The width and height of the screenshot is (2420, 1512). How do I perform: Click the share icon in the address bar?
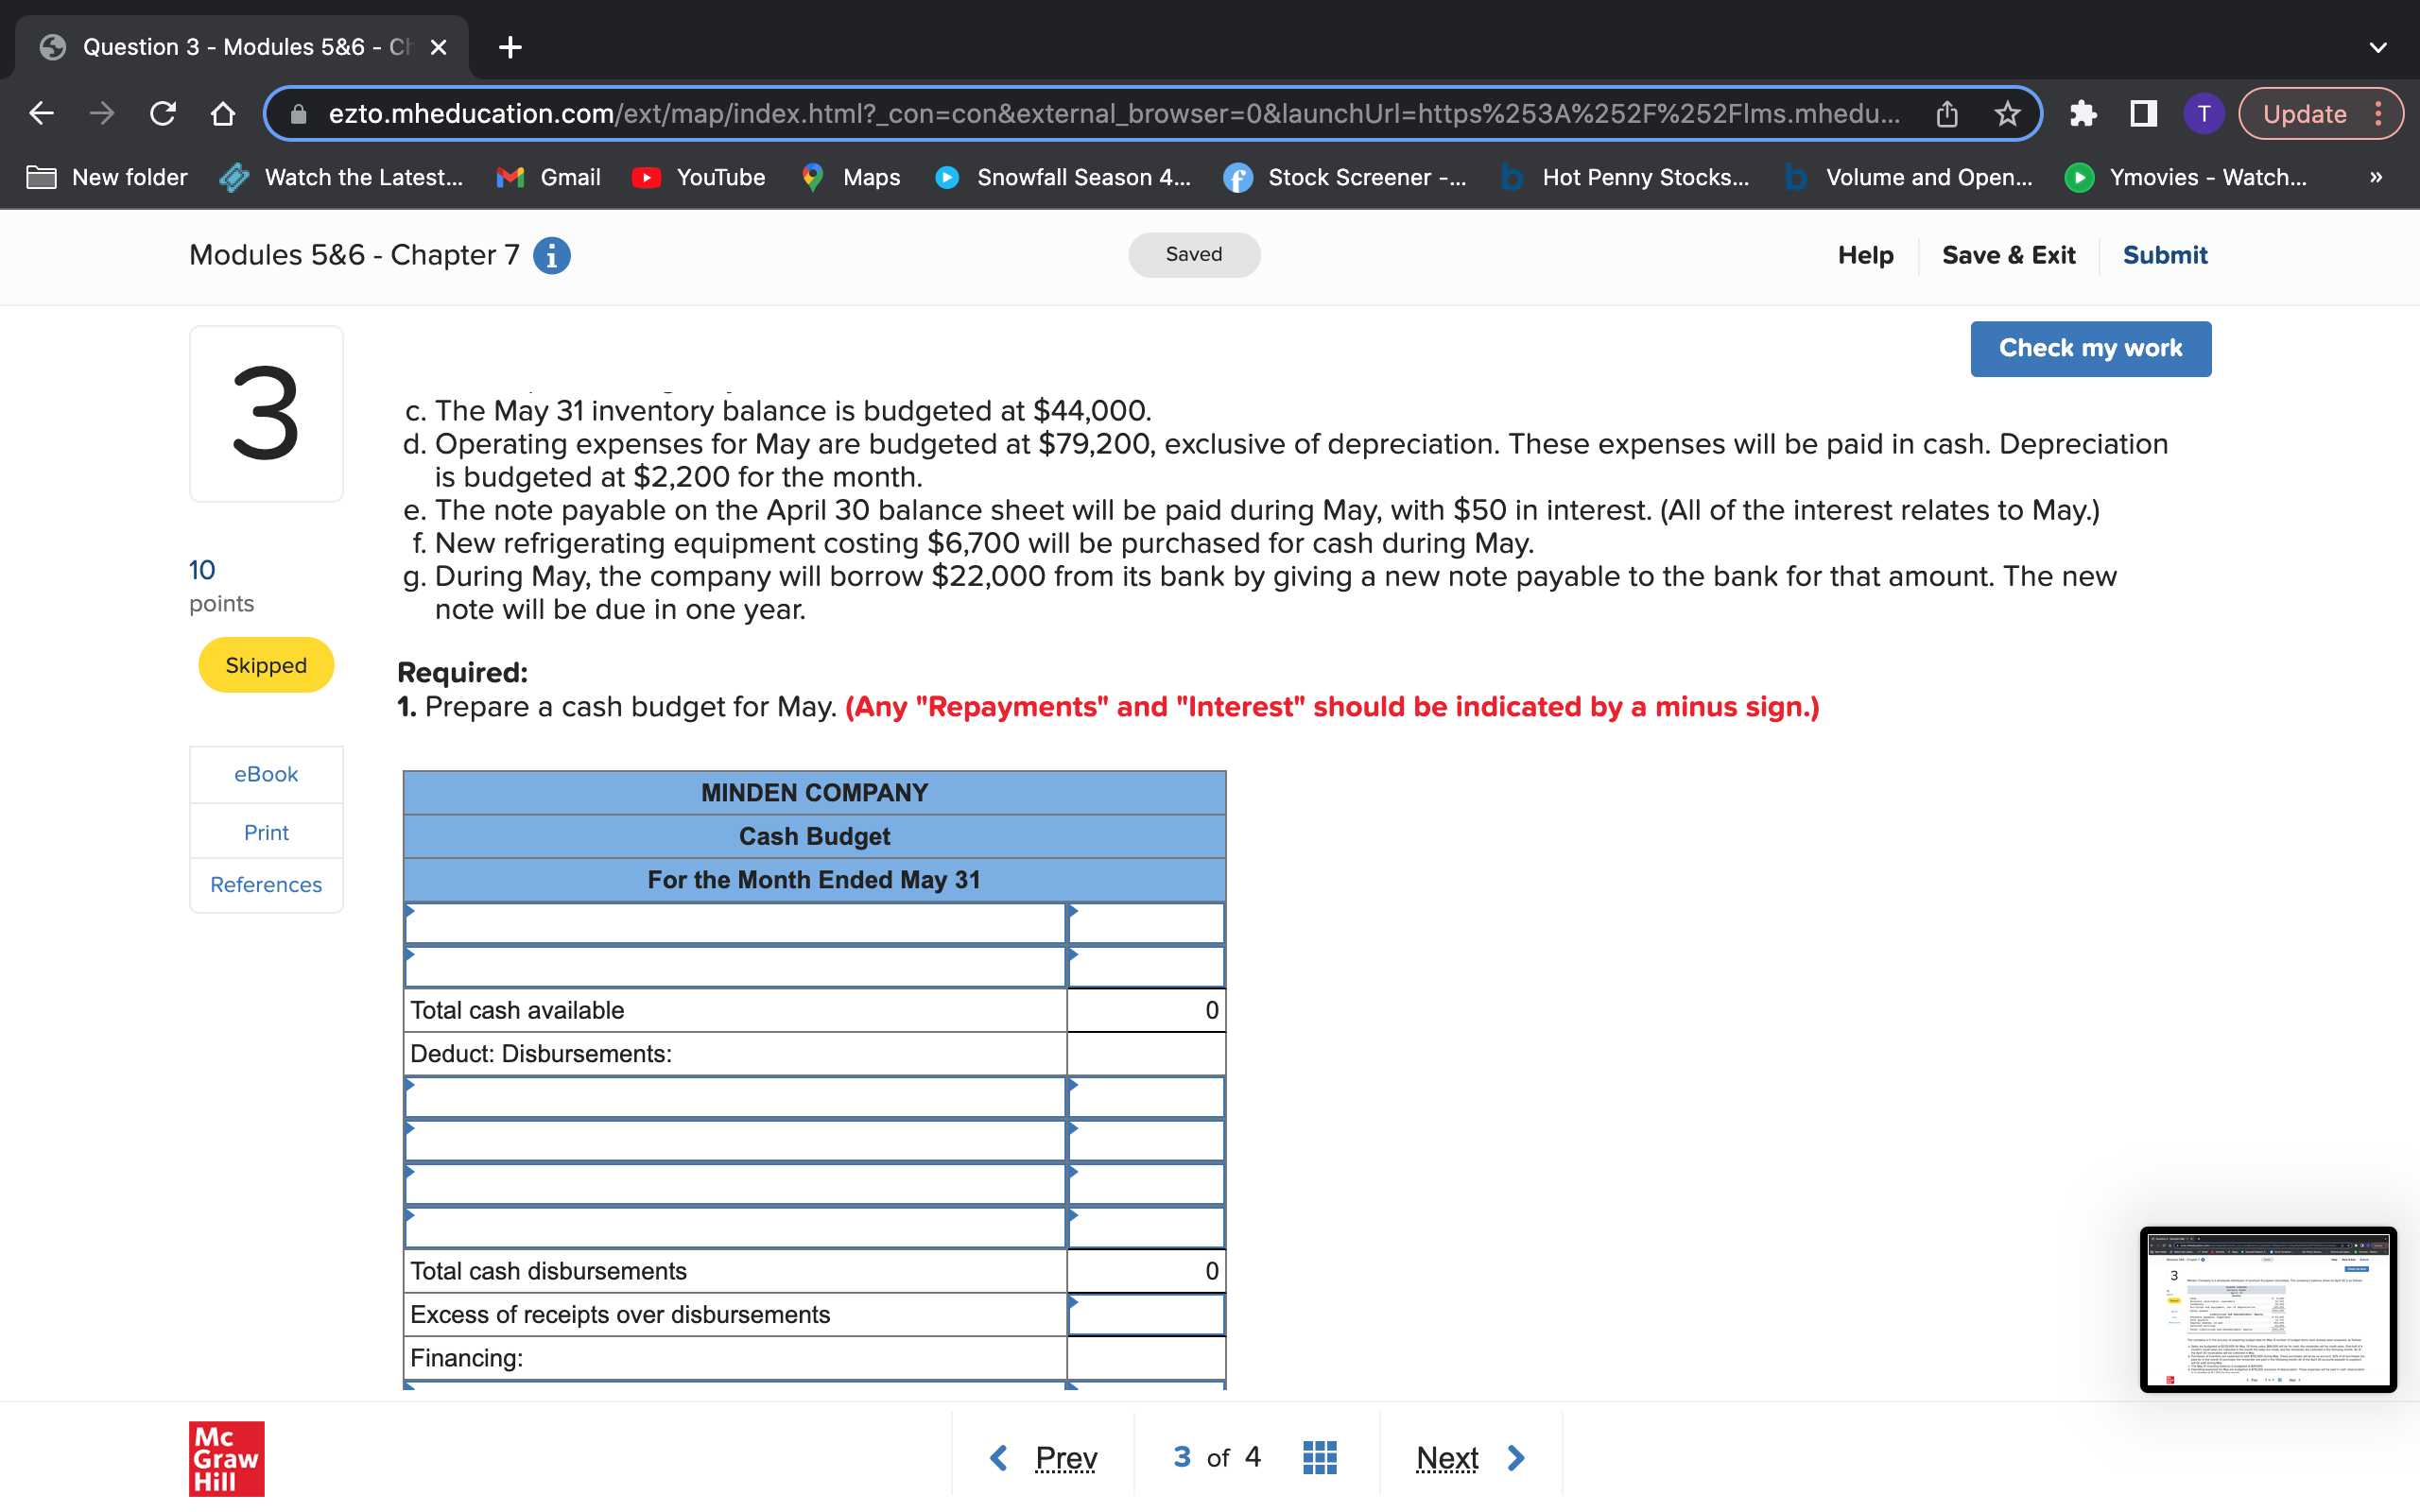[x=1946, y=113]
